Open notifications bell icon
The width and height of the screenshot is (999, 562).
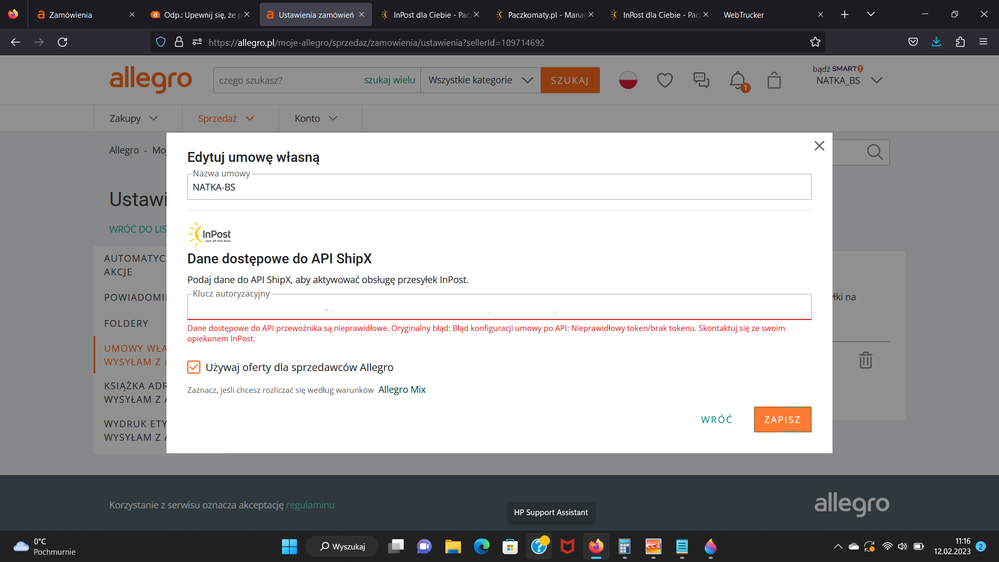738,80
